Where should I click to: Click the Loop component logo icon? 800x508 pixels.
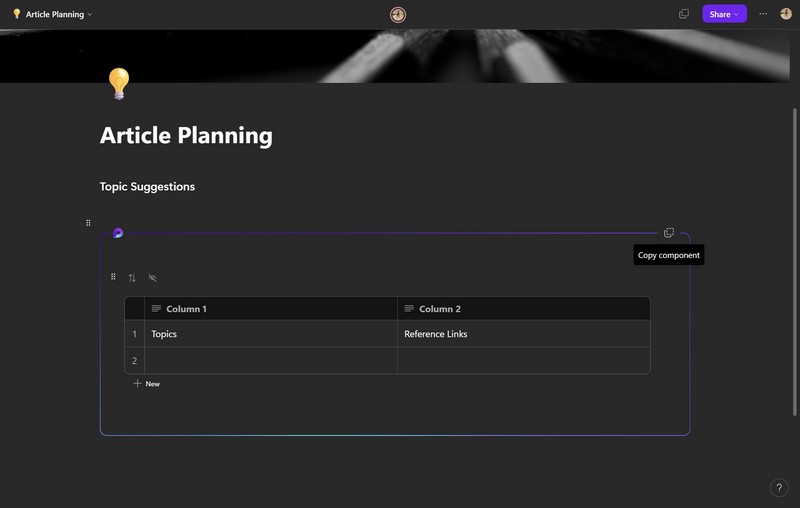118,233
